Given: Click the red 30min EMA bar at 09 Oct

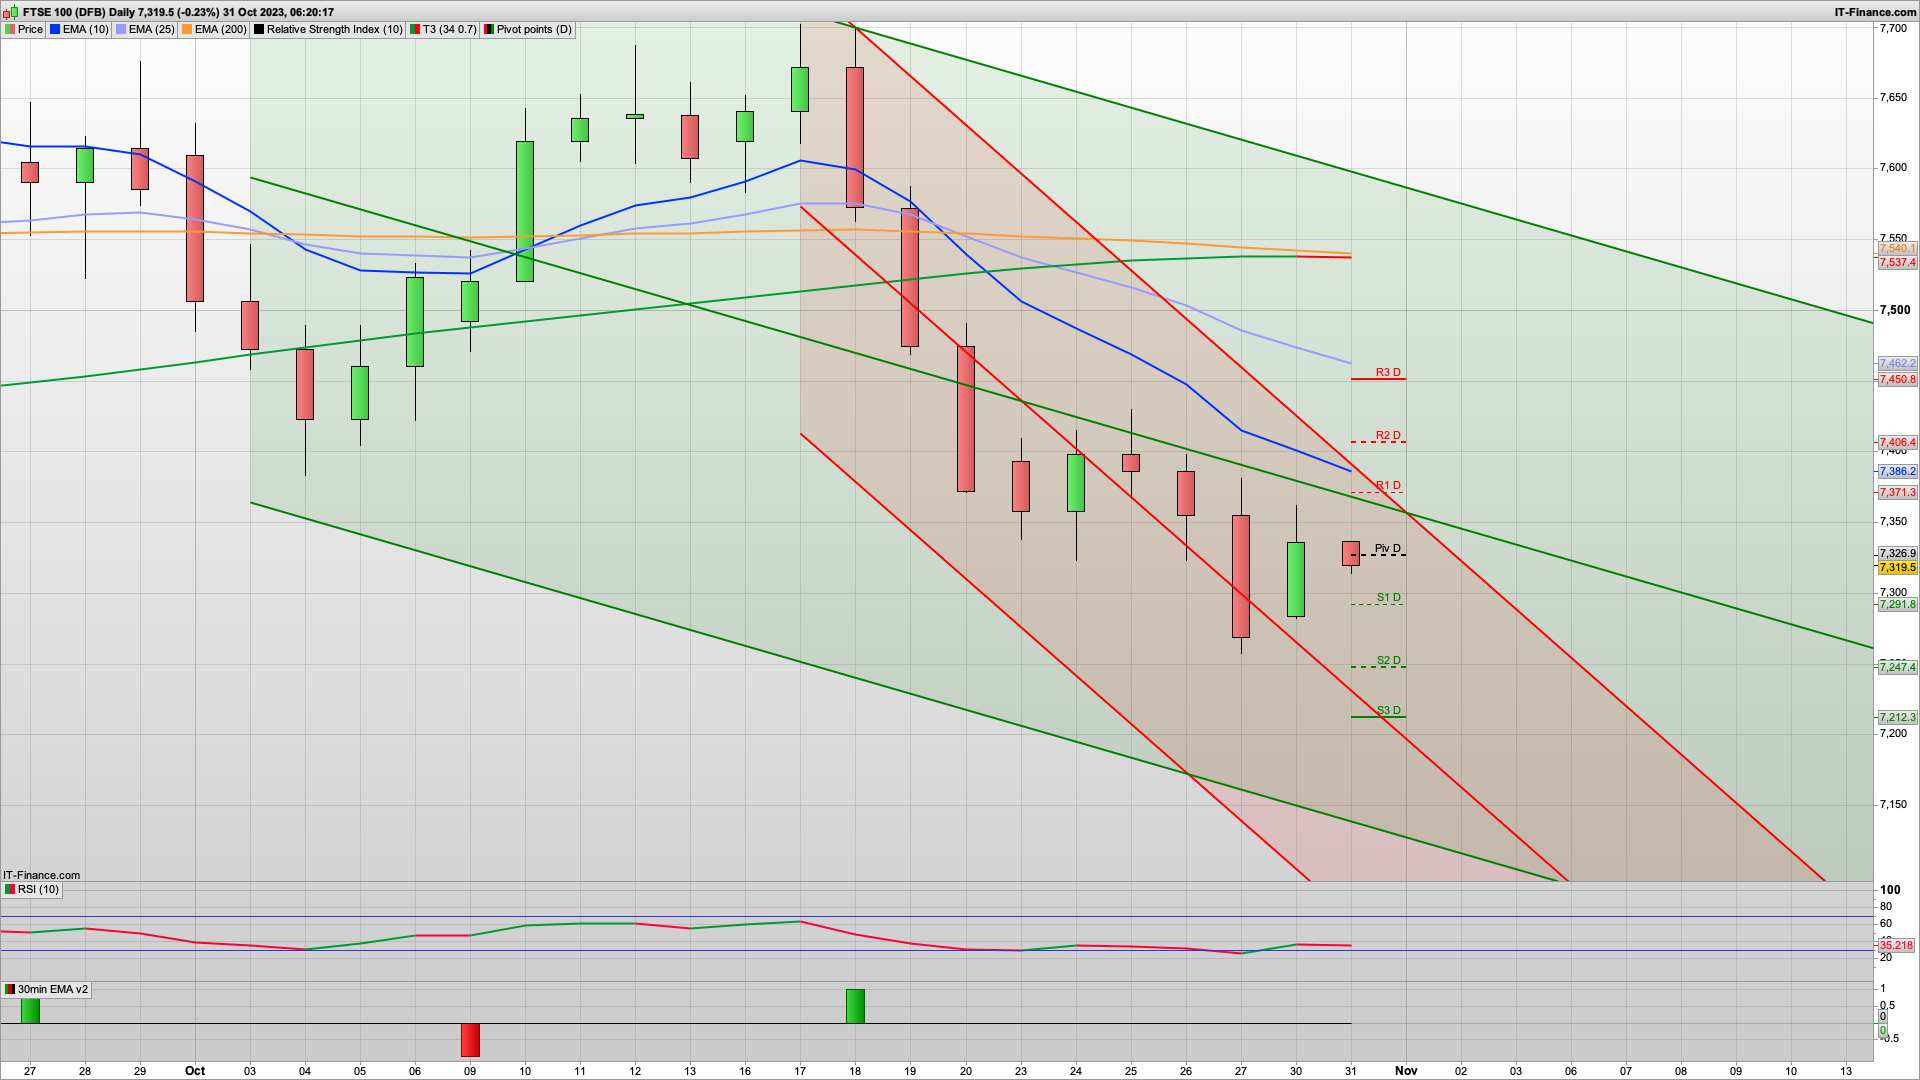Looking at the screenshot, I should pos(470,1040).
